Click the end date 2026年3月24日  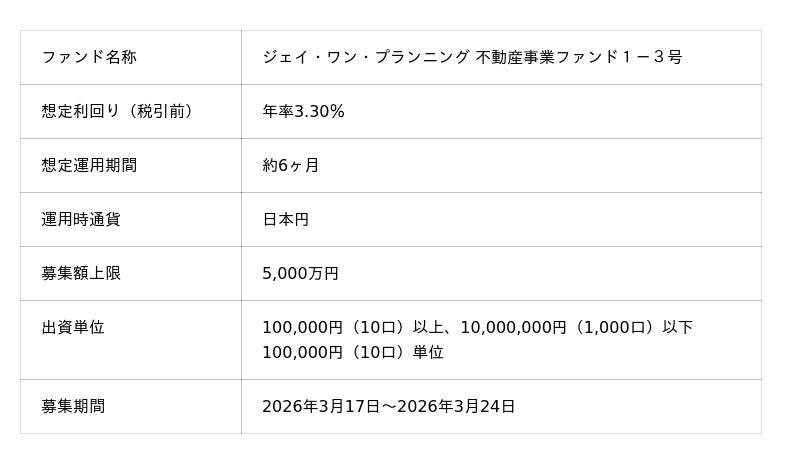457,406
